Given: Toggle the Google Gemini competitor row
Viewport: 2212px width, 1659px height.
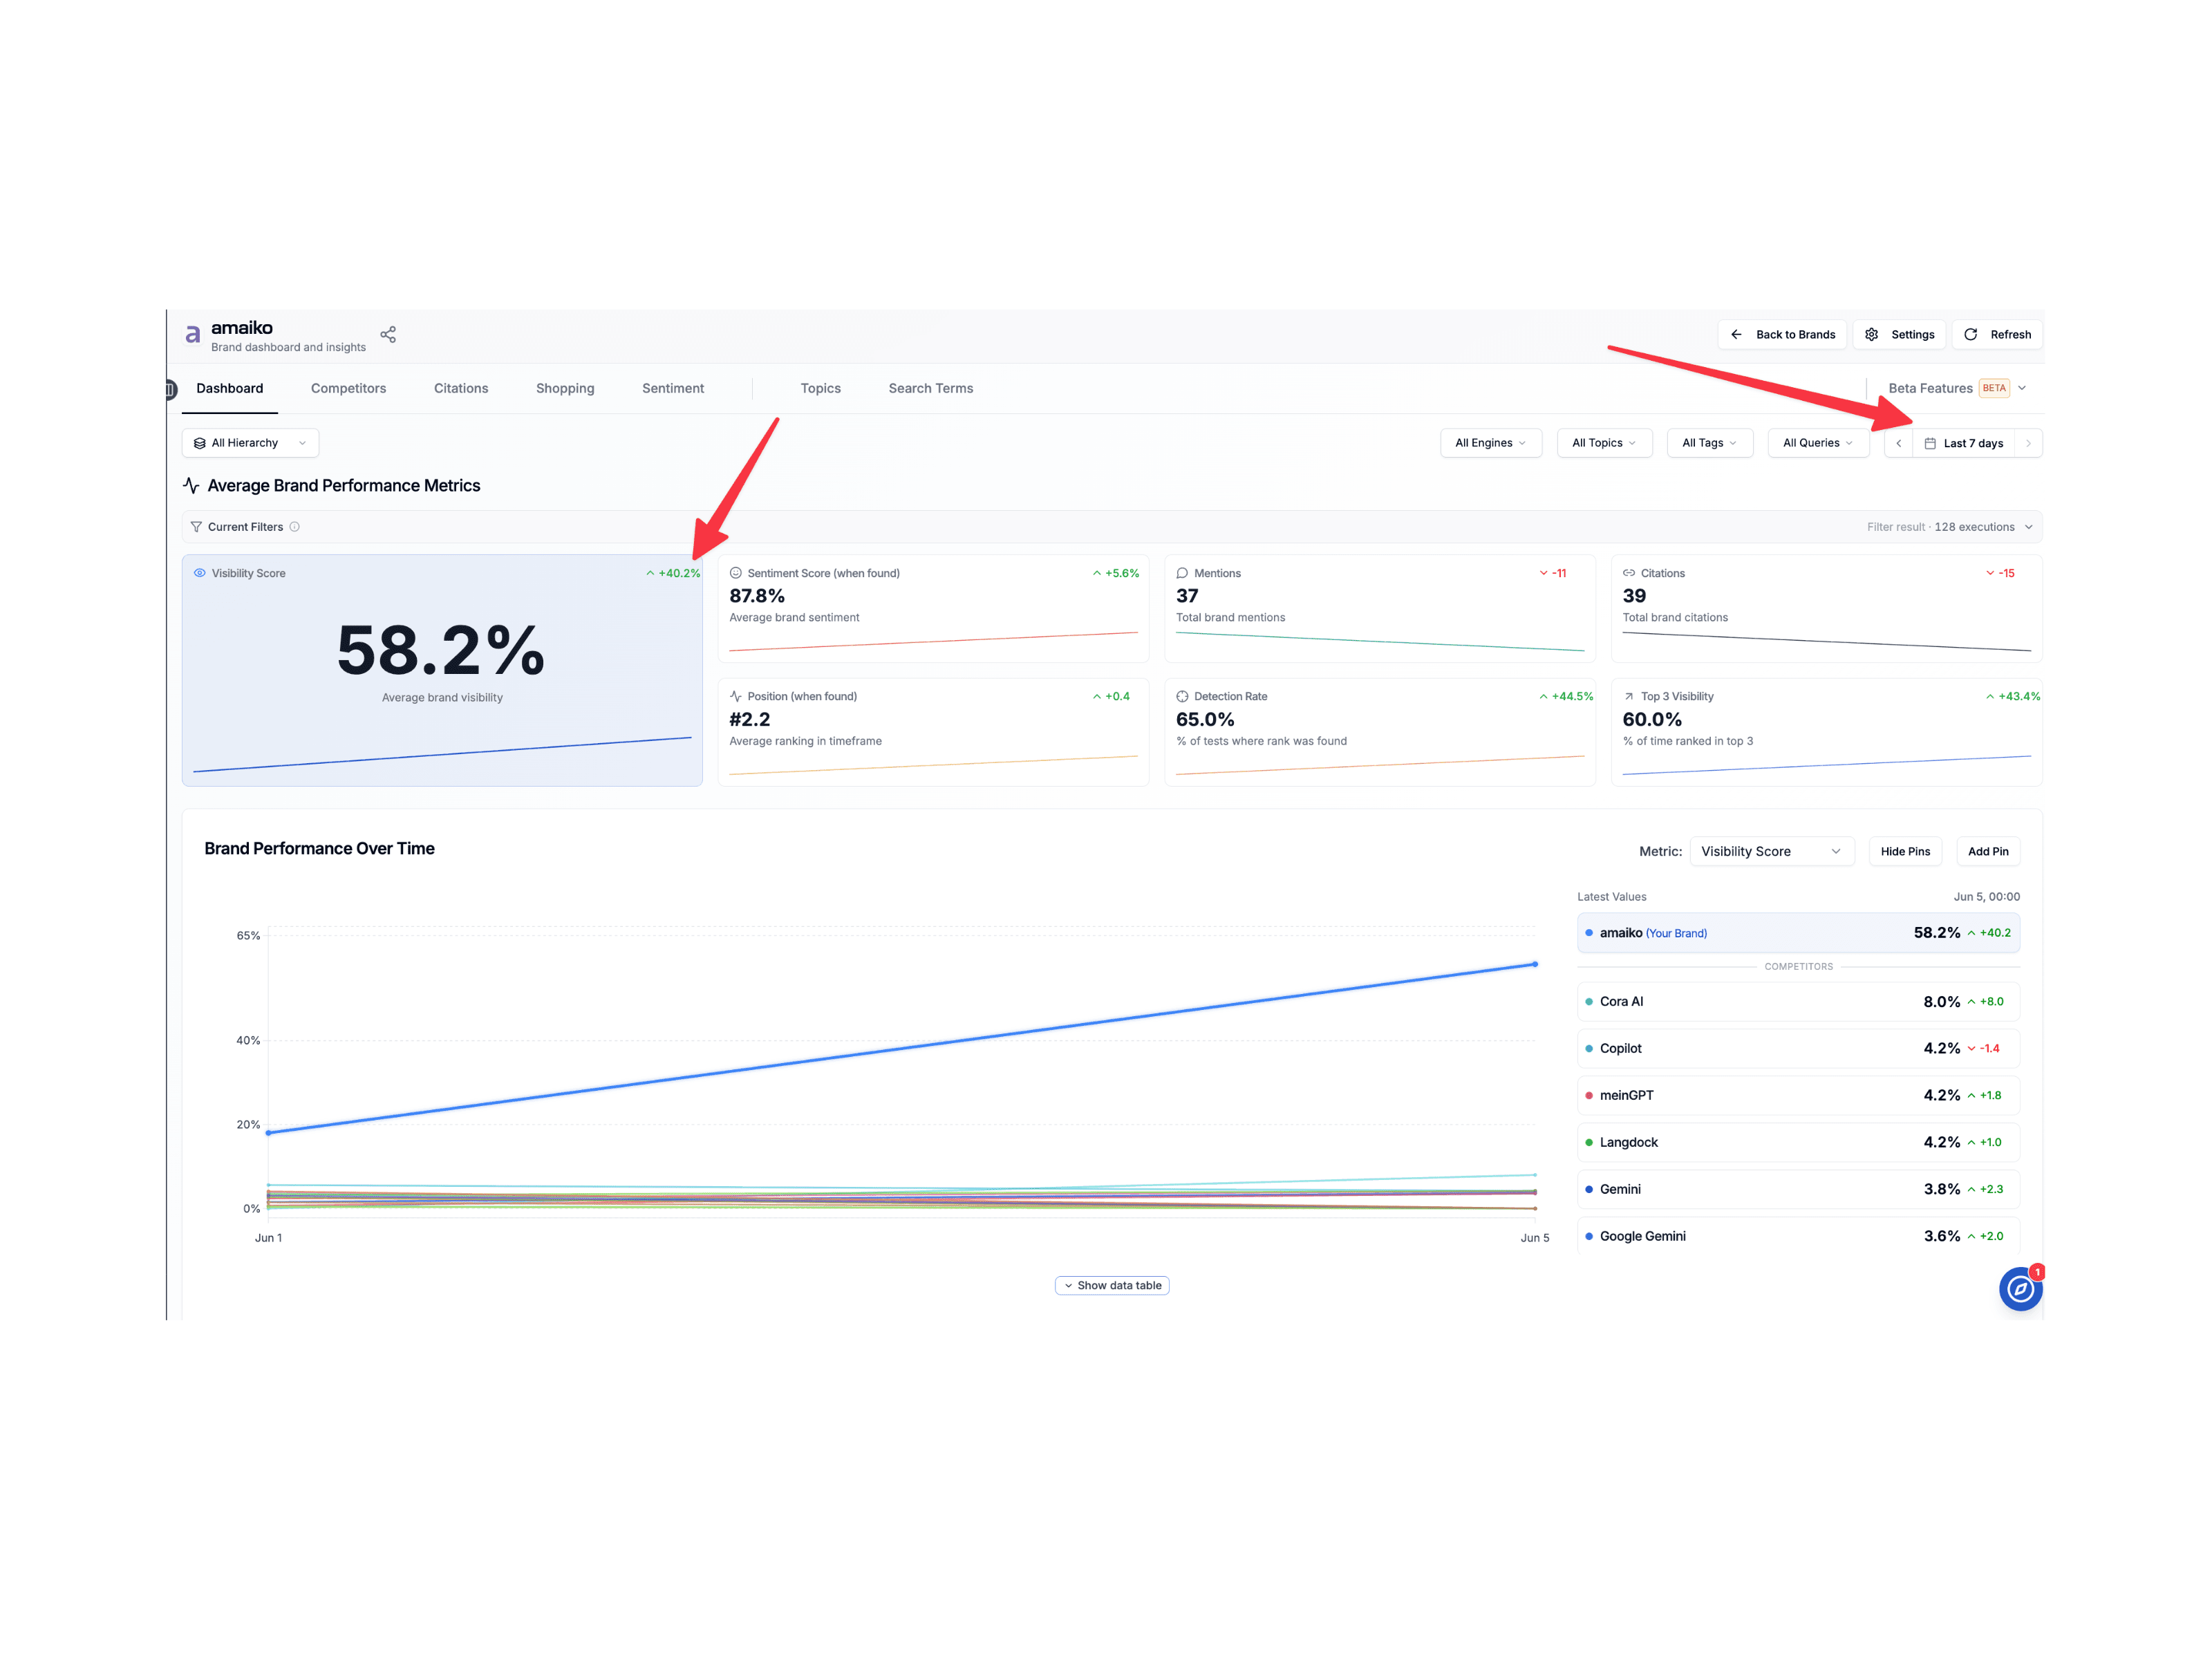Looking at the screenshot, I should click(x=1798, y=1236).
